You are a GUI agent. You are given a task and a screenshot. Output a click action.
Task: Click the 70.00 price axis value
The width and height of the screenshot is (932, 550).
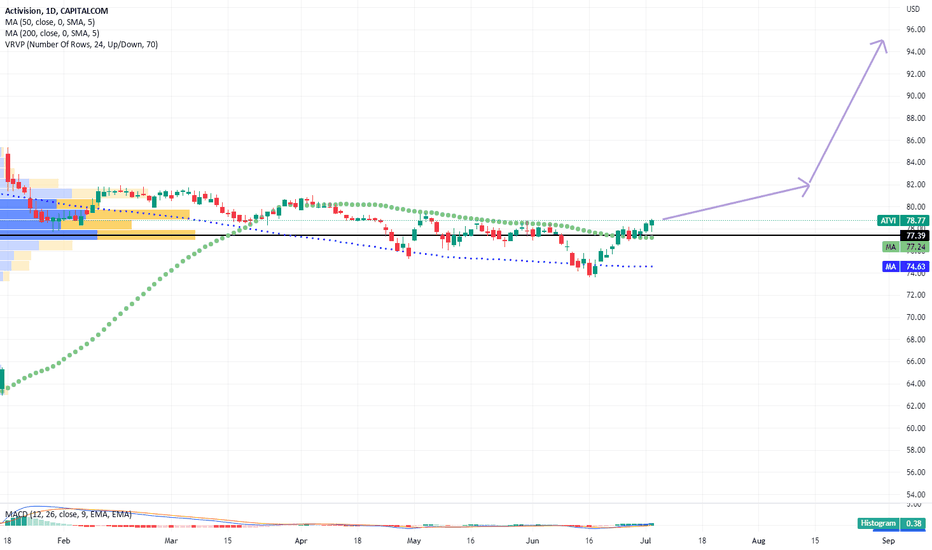(915, 317)
